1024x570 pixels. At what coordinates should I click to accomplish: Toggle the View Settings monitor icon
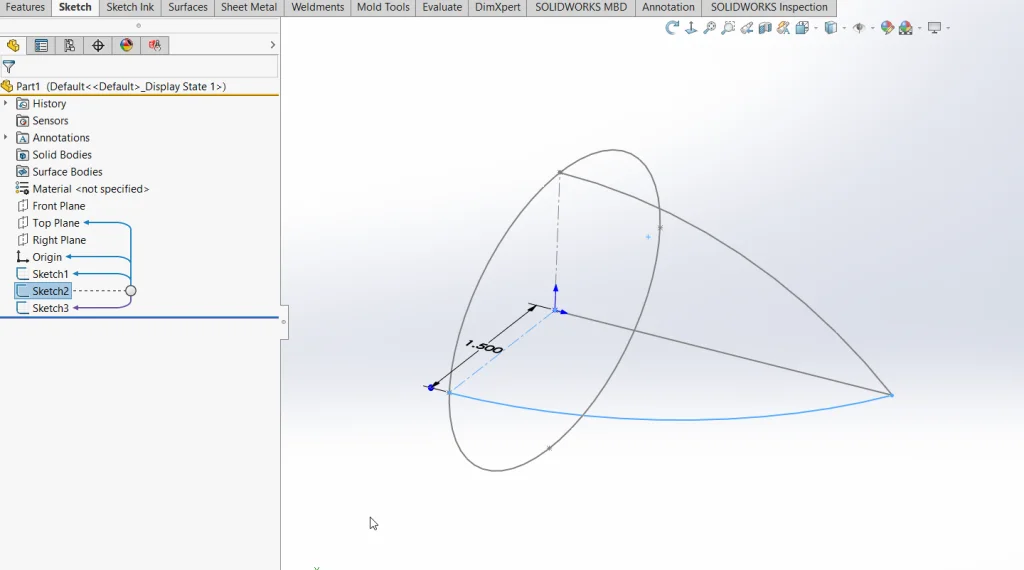[x=934, y=28]
